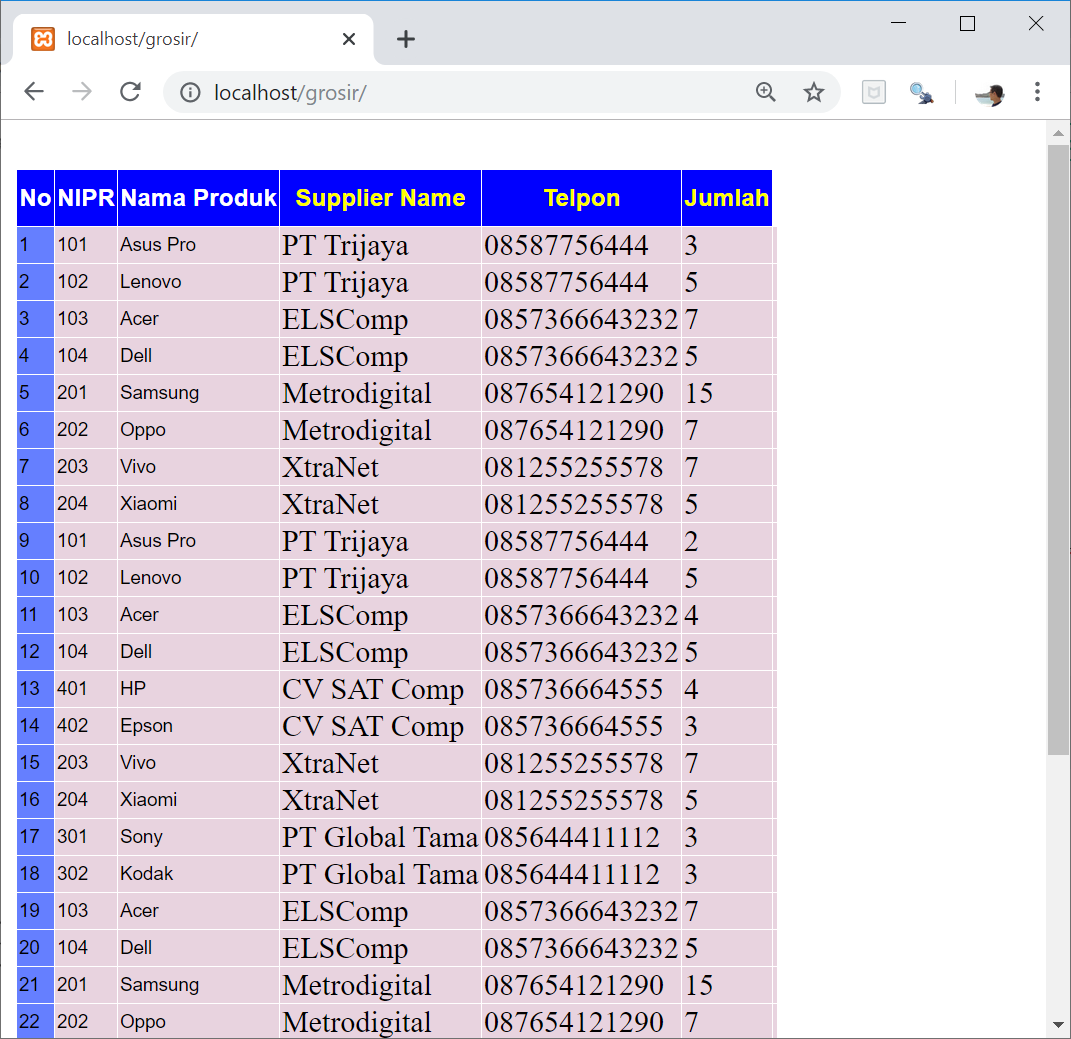Click the shield extension icon
Screen dimensions: 1071x1039
873,91
